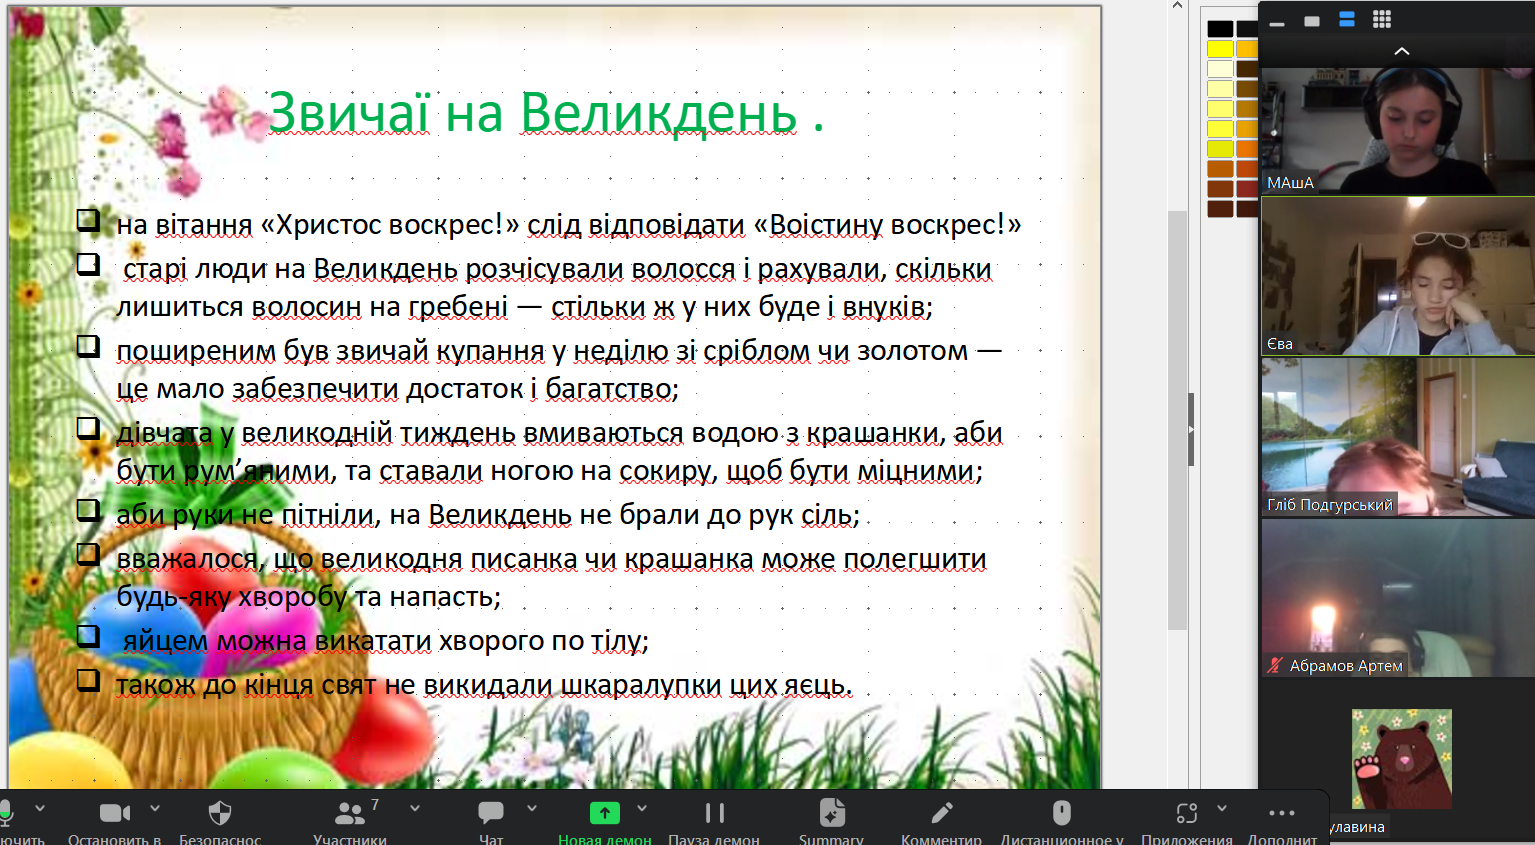Click bullet box before 'старі люди'

[x=88, y=264]
